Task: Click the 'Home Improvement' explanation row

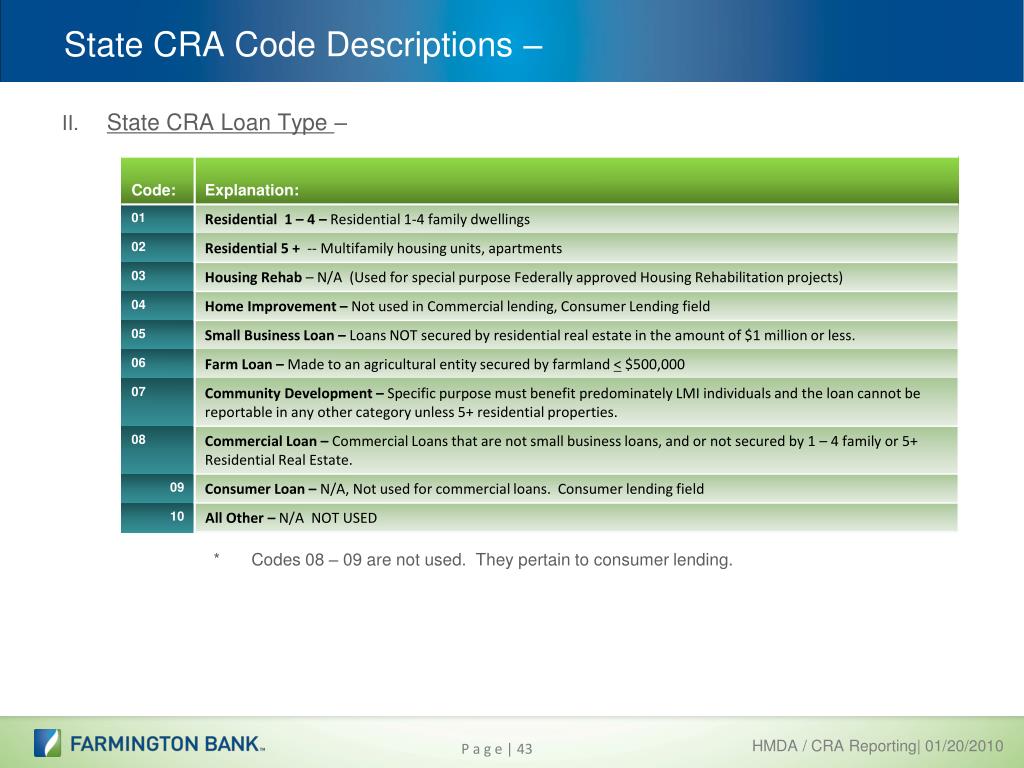Action: [x=577, y=306]
